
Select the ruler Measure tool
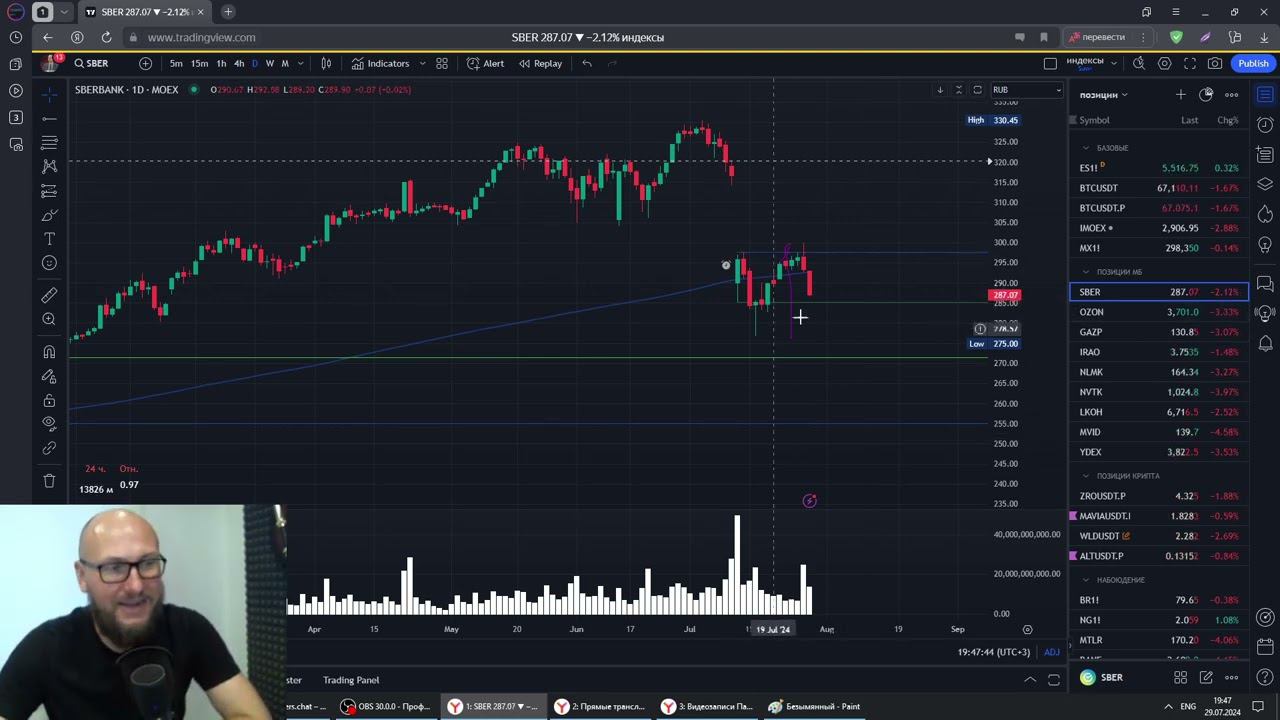49,295
